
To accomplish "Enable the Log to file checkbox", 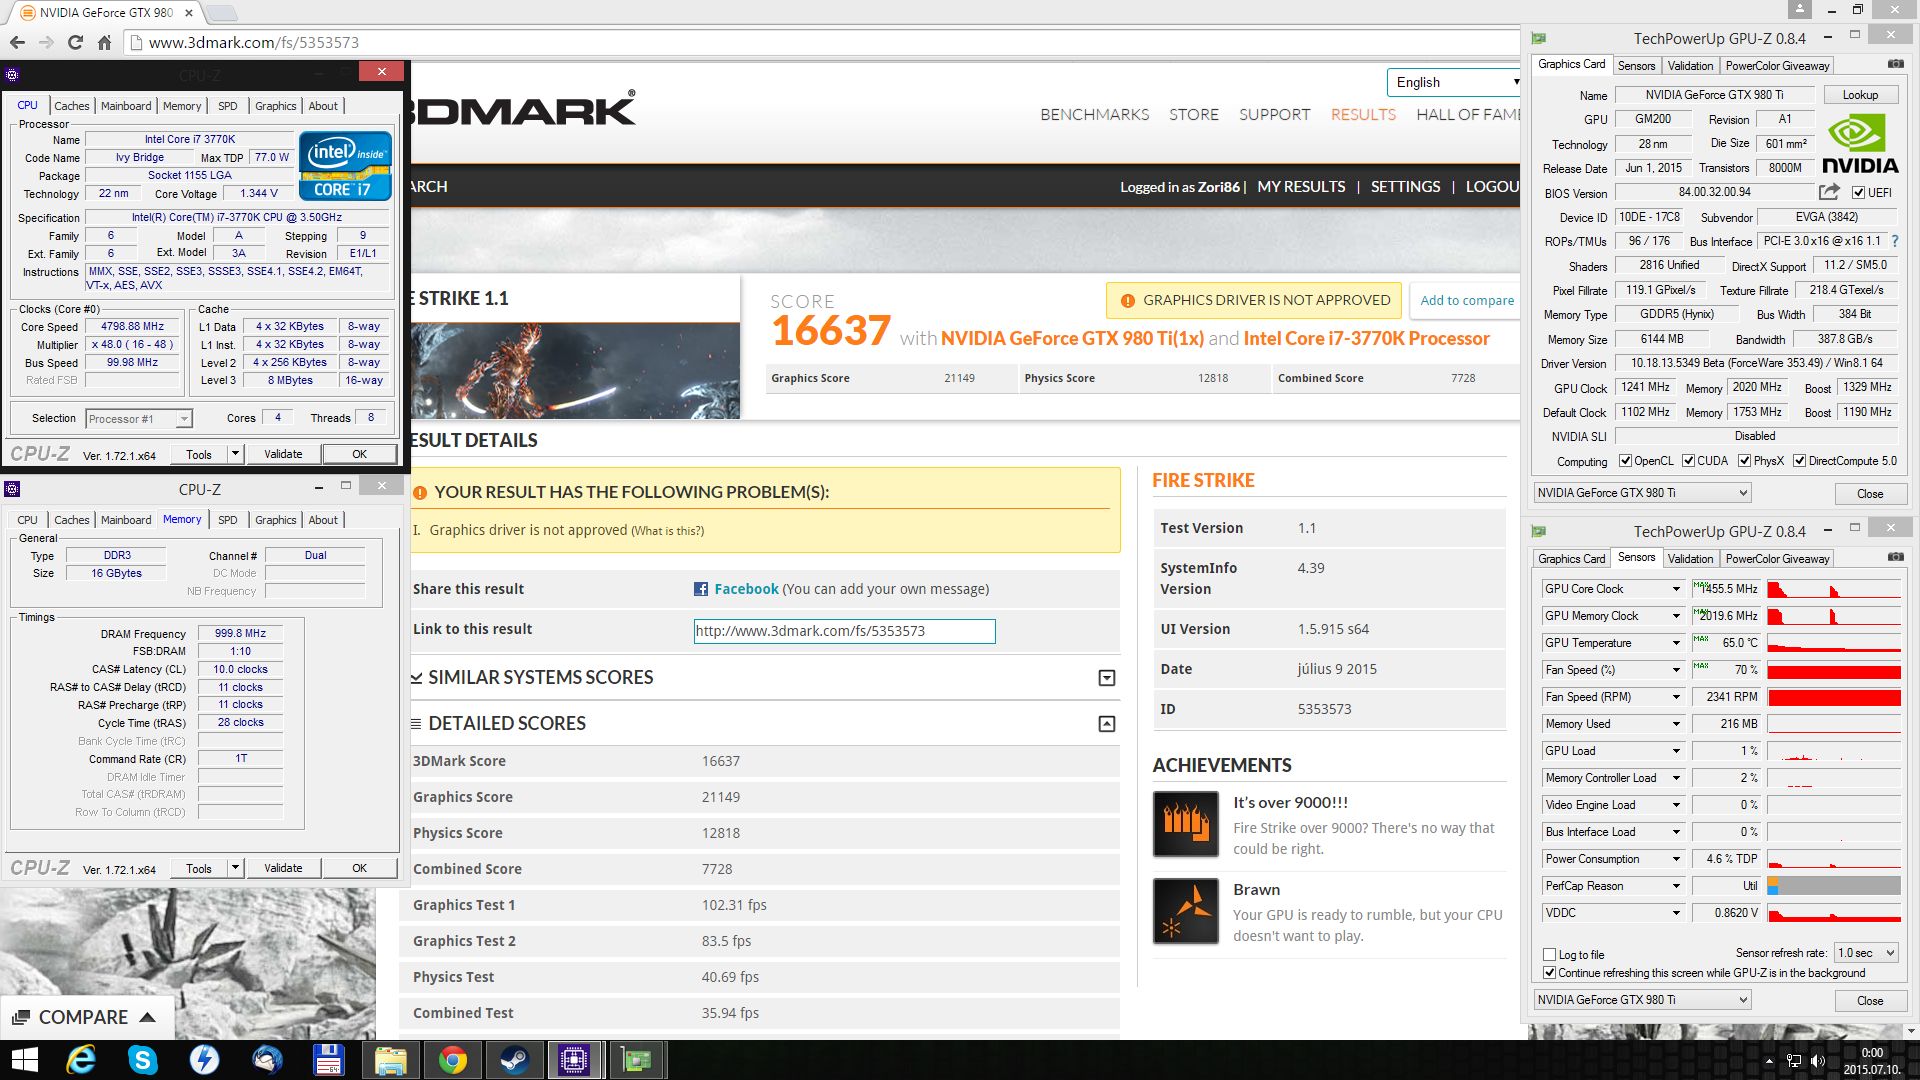I will (x=1549, y=954).
